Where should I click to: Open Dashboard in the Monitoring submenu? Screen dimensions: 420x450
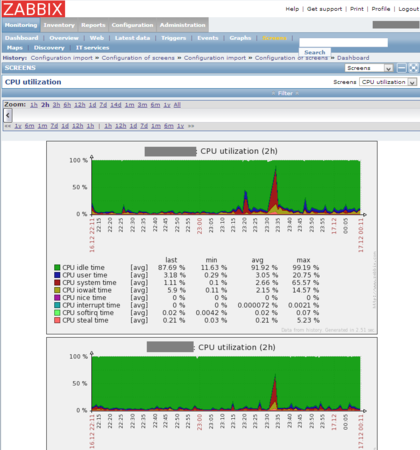pyautogui.click(x=21, y=38)
